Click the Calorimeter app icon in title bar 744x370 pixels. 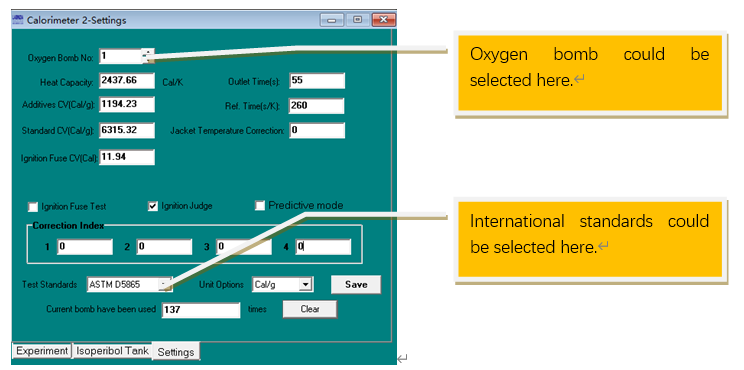coord(18,20)
